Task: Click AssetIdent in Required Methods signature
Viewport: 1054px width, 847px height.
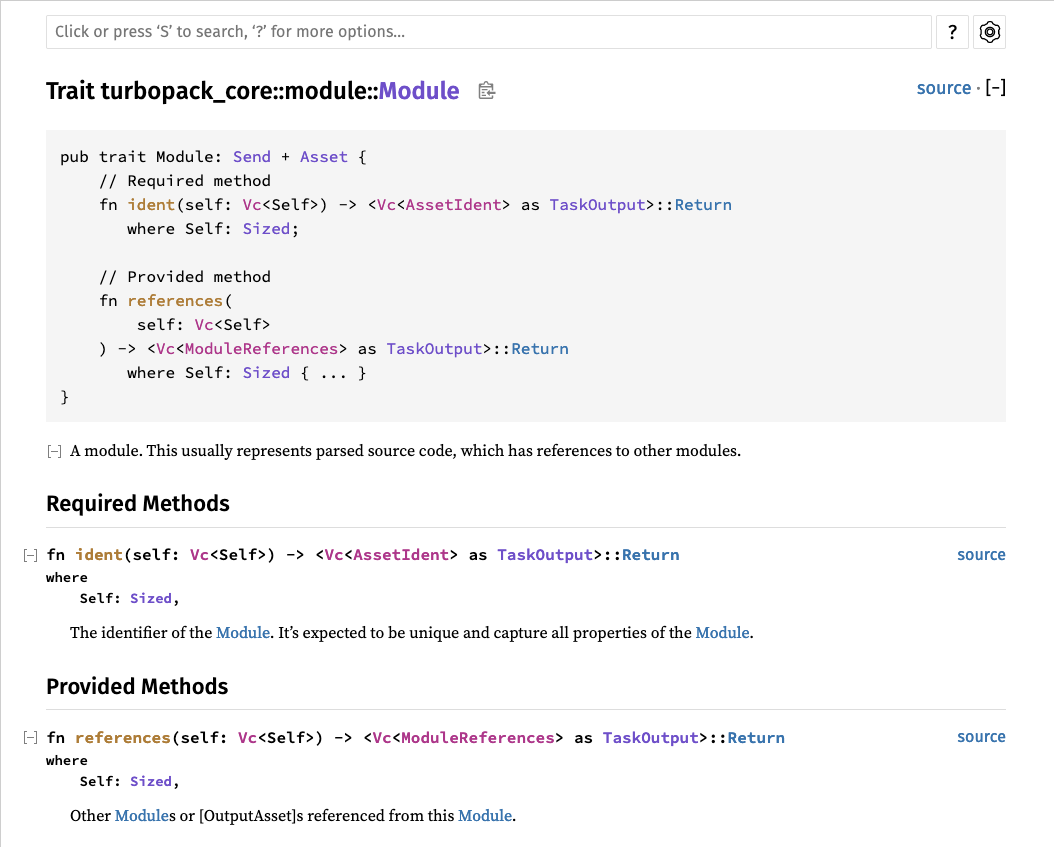Action: tap(401, 555)
